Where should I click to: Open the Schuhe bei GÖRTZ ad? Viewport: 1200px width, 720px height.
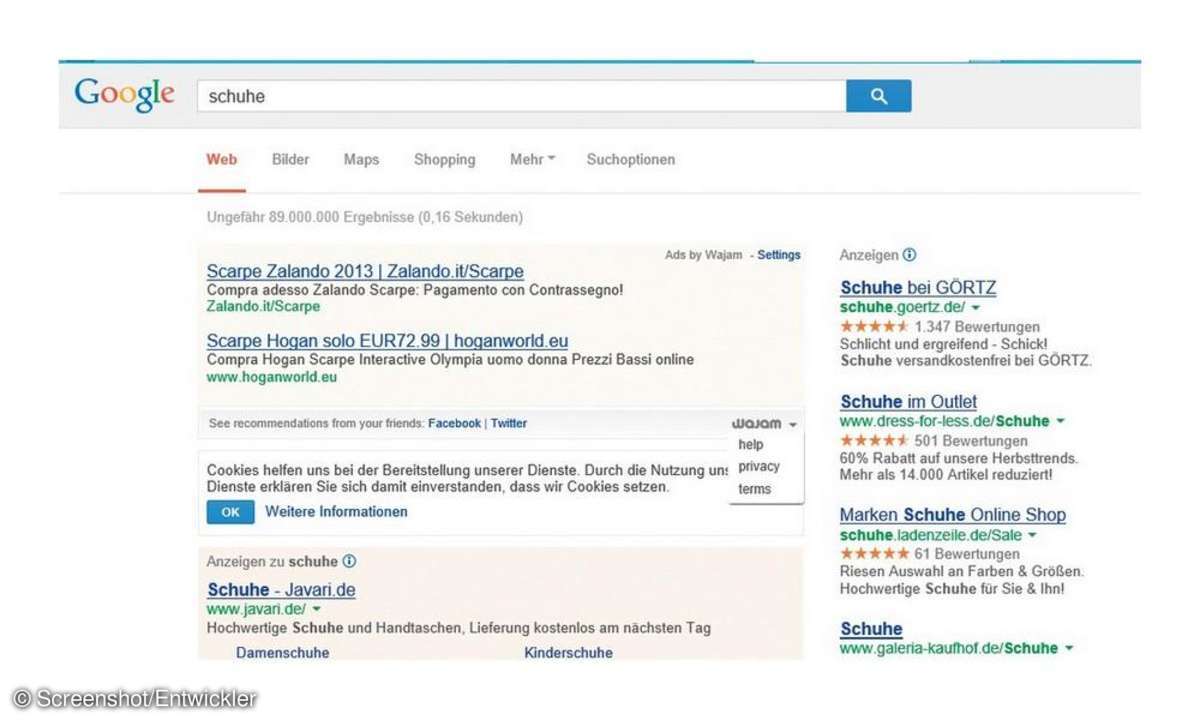pos(918,288)
